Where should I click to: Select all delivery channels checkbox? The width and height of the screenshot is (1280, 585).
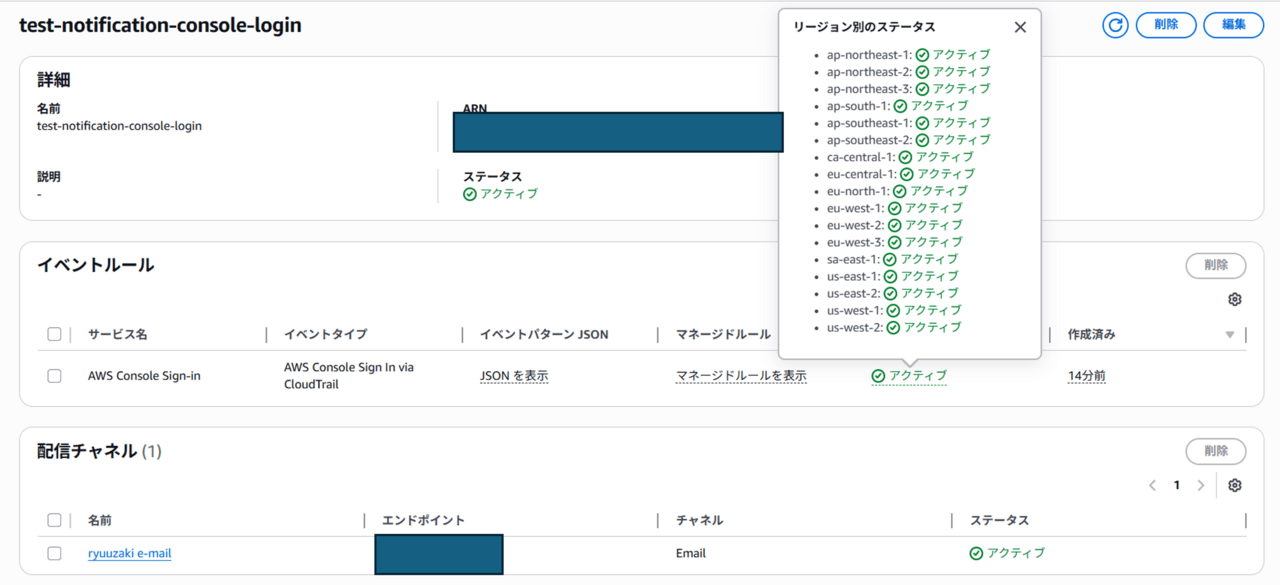[x=54, y=520]
